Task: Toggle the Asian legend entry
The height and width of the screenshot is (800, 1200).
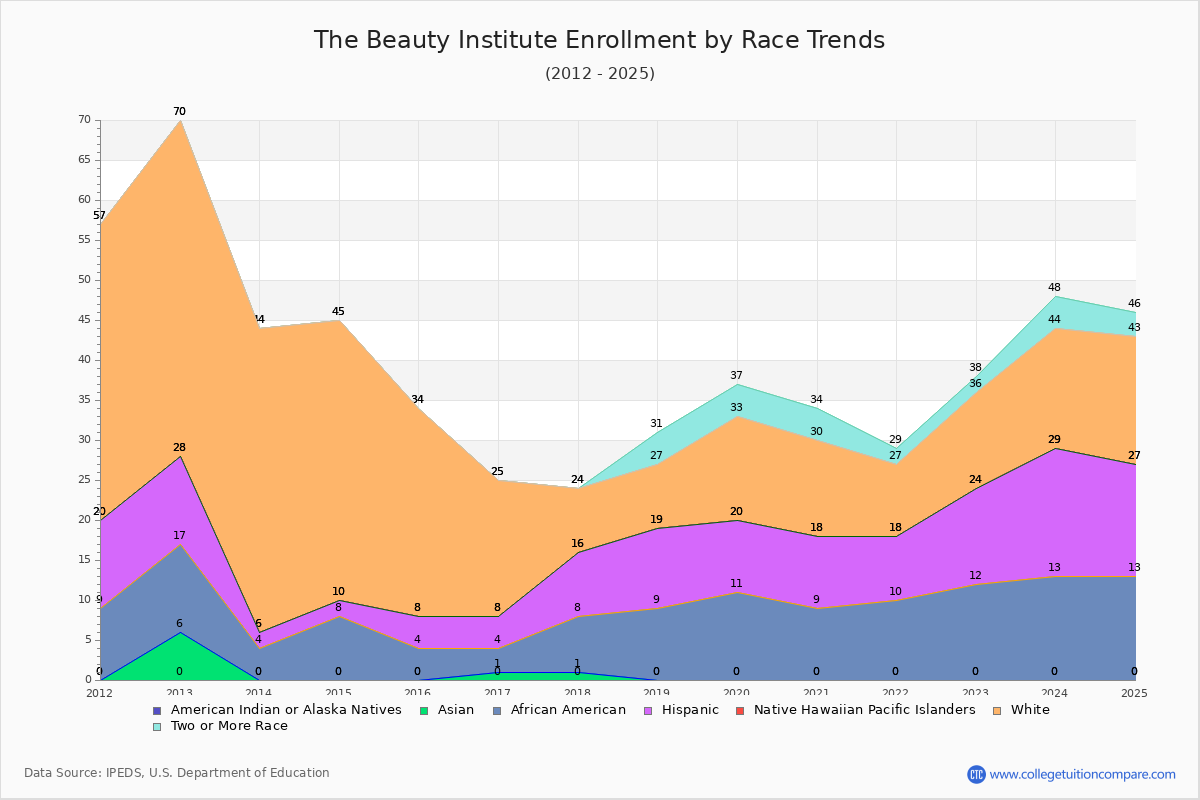Action: (x=447, y=710)
